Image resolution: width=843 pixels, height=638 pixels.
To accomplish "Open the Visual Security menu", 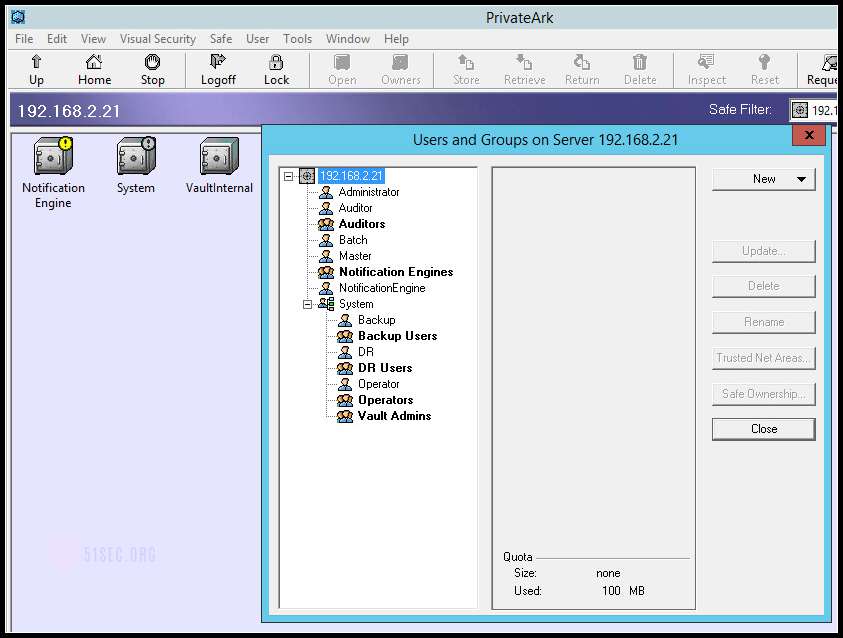I will (158, 39).
